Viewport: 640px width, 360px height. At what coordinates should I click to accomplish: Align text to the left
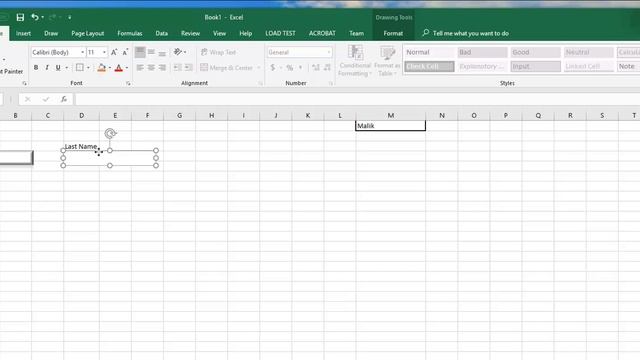(140, 67)
